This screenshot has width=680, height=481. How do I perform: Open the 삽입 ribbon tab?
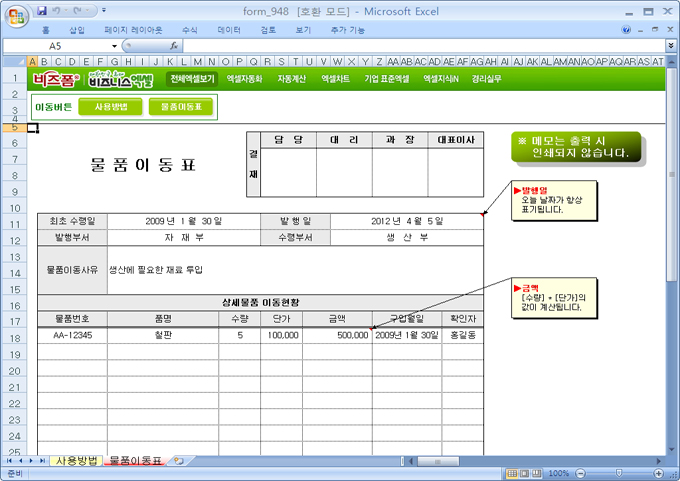[76, 30]
